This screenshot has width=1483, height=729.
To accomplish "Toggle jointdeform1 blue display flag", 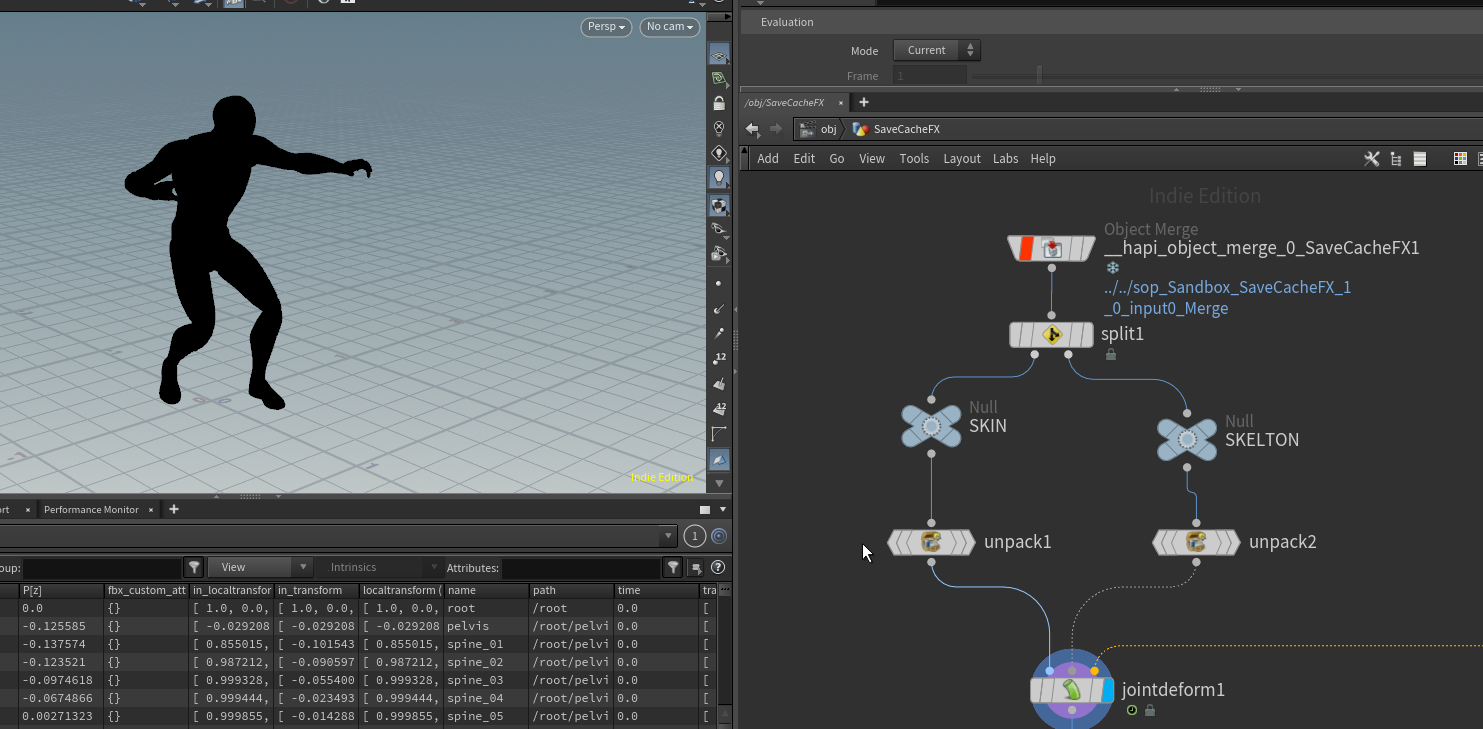I will [x=1107, y=690].
